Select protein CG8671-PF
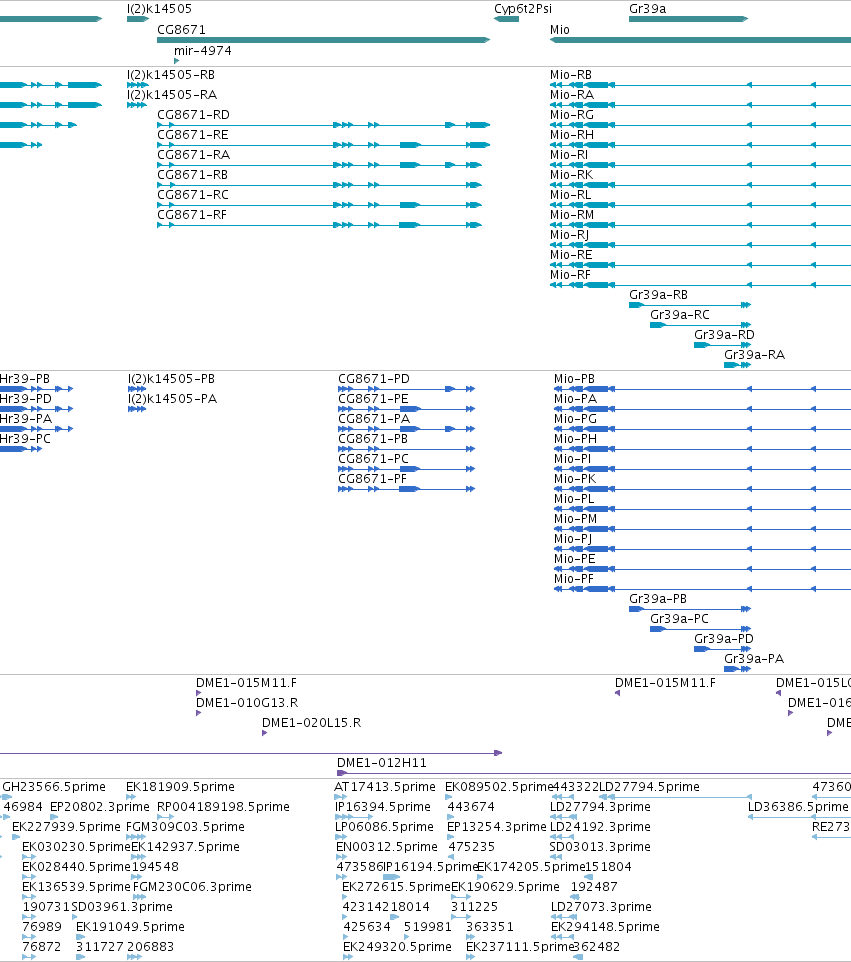The image size is (851, 962). click(407, 489)
